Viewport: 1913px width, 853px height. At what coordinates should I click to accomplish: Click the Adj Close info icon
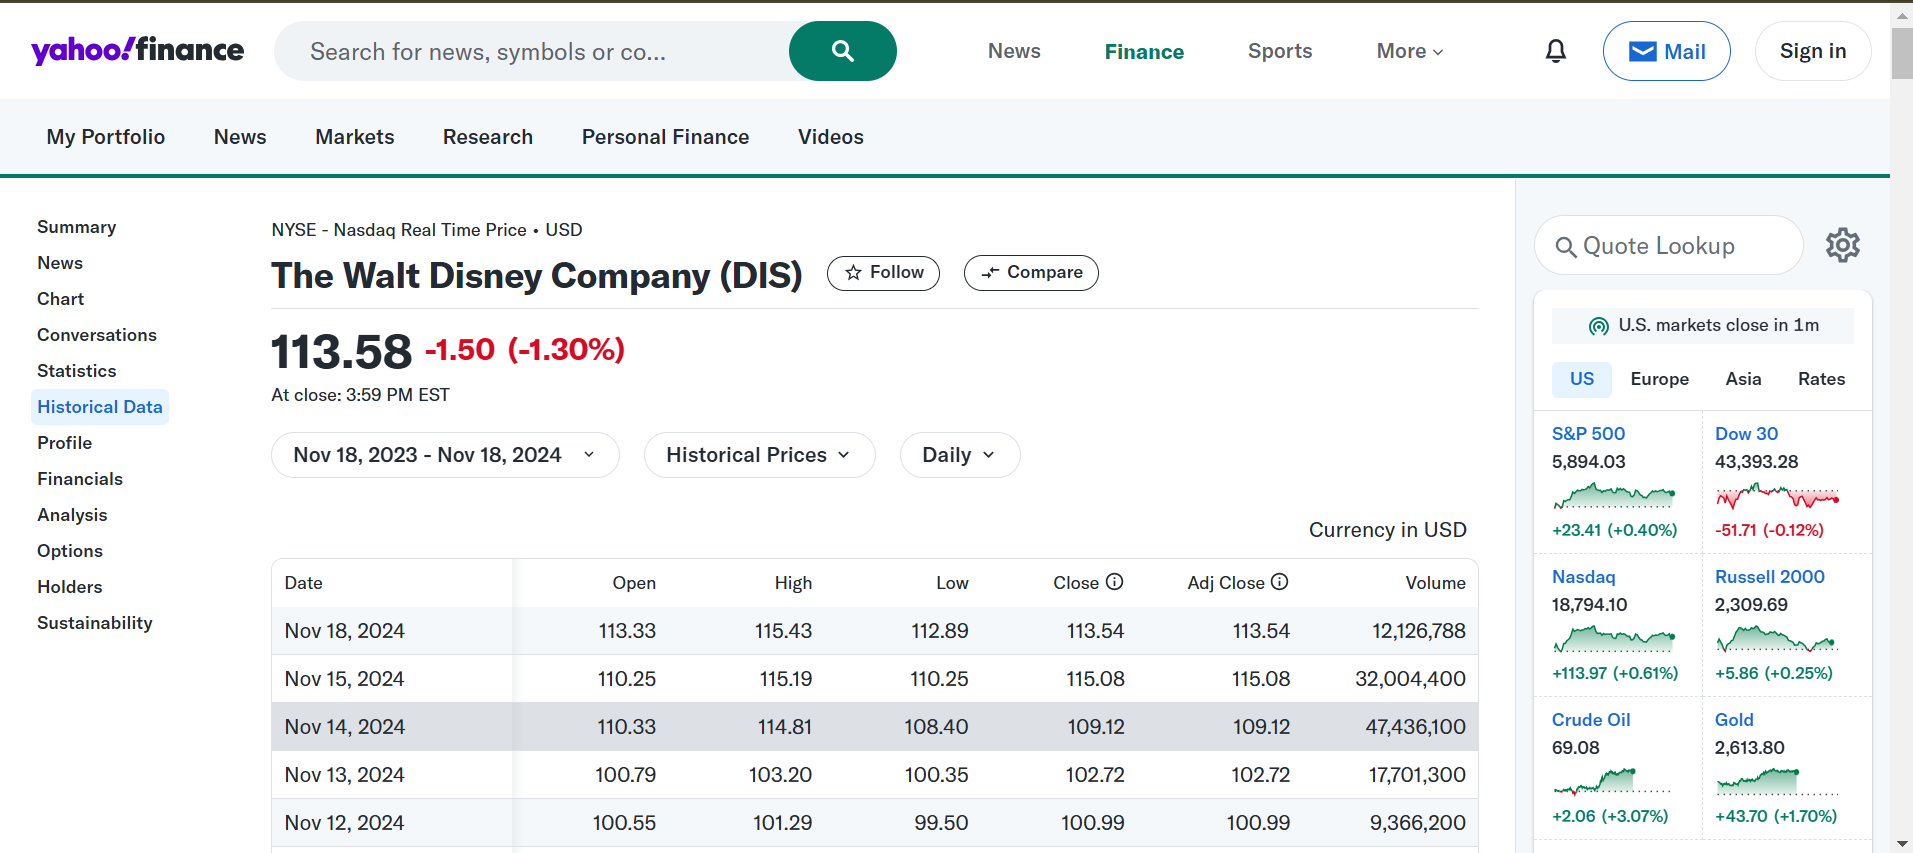tap(1279, 582)
